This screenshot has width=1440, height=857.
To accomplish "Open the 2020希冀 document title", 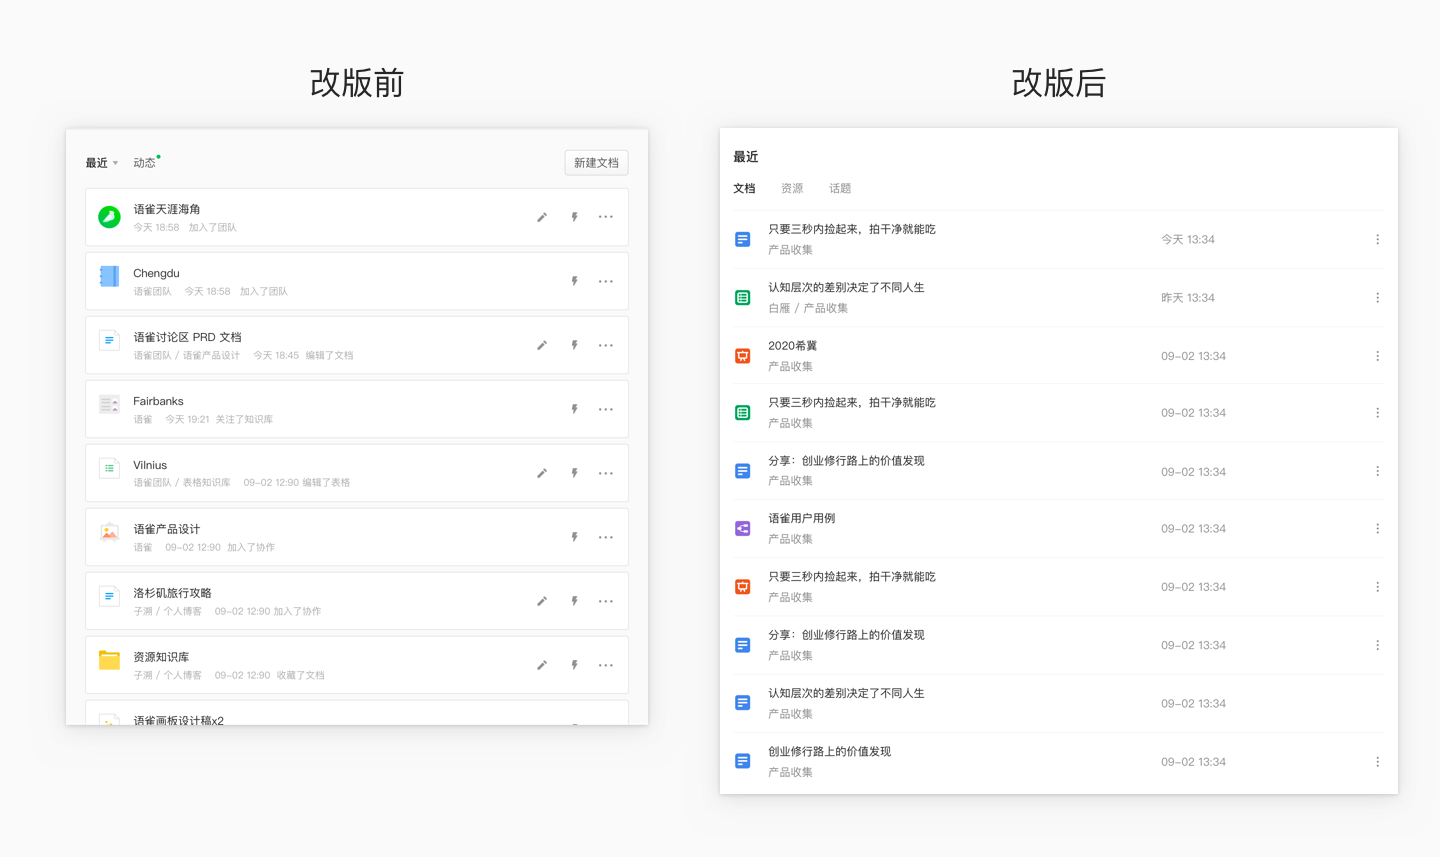I will pyautogui.click(x=792, y=346).
